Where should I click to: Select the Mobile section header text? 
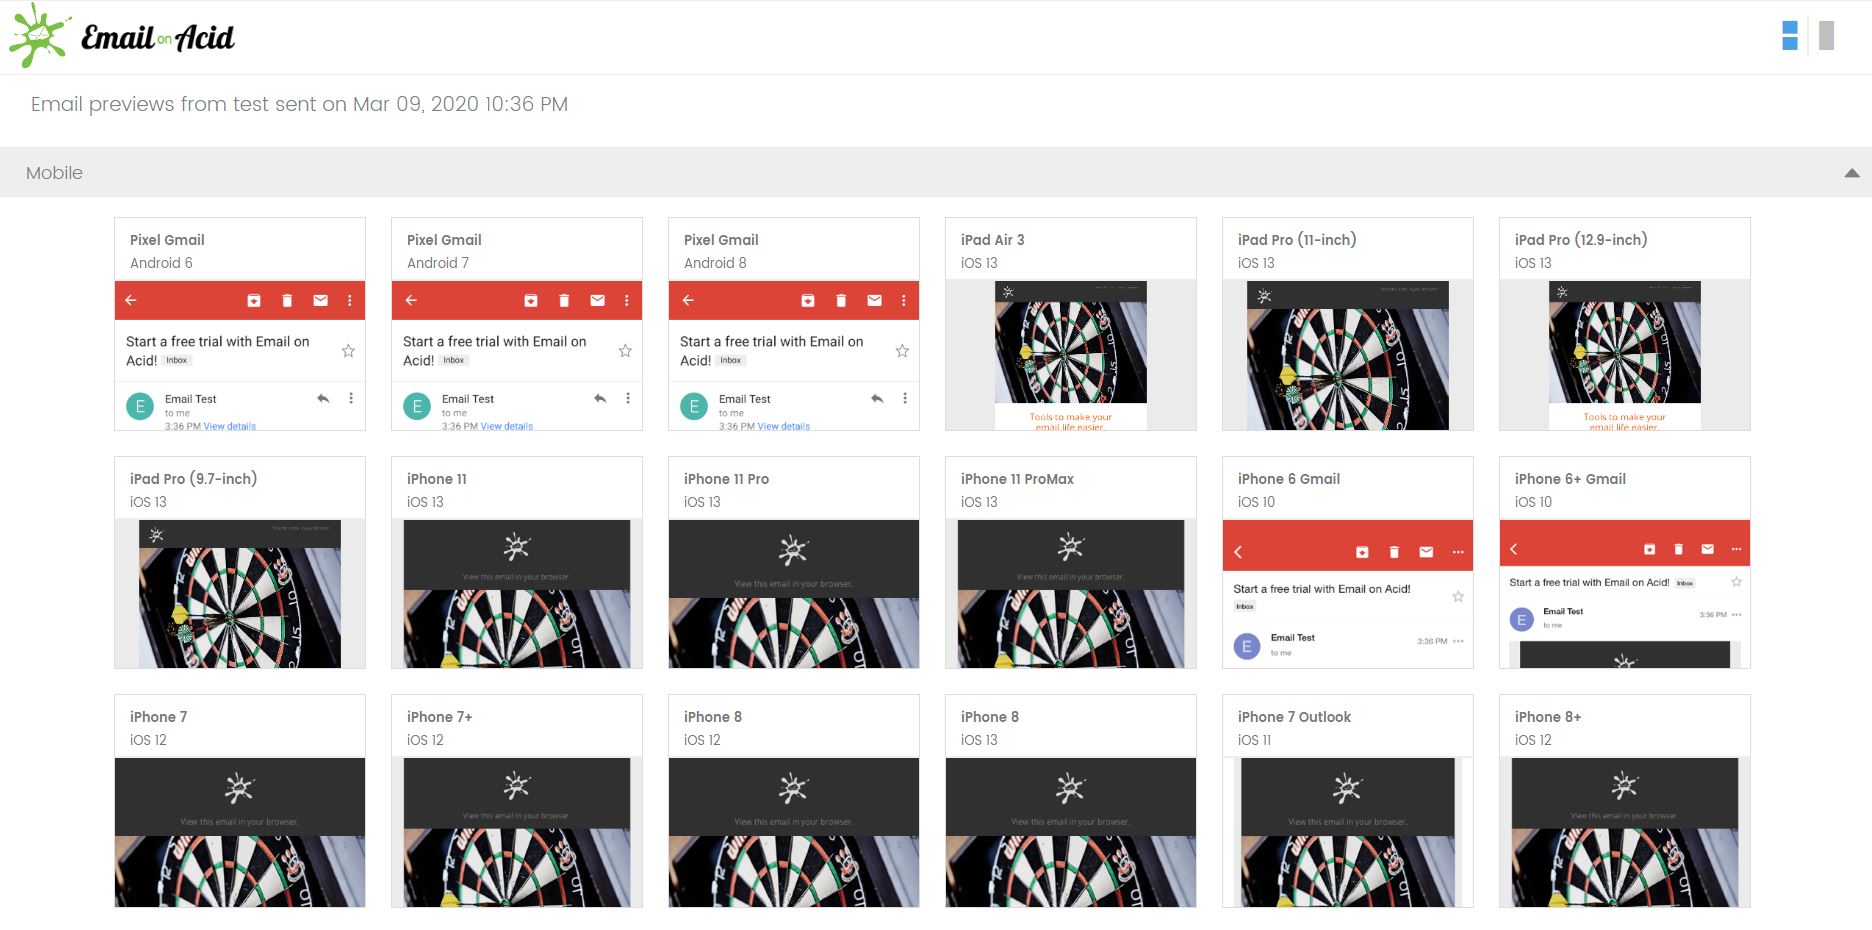[54, 173]
